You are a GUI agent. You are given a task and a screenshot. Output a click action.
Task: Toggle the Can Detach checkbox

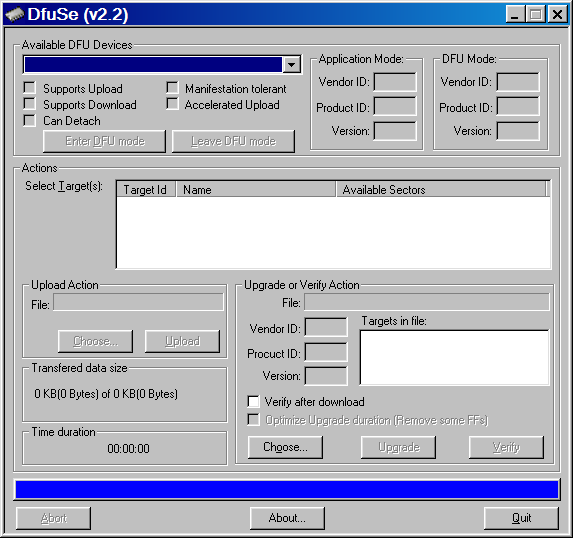[30, 120]
